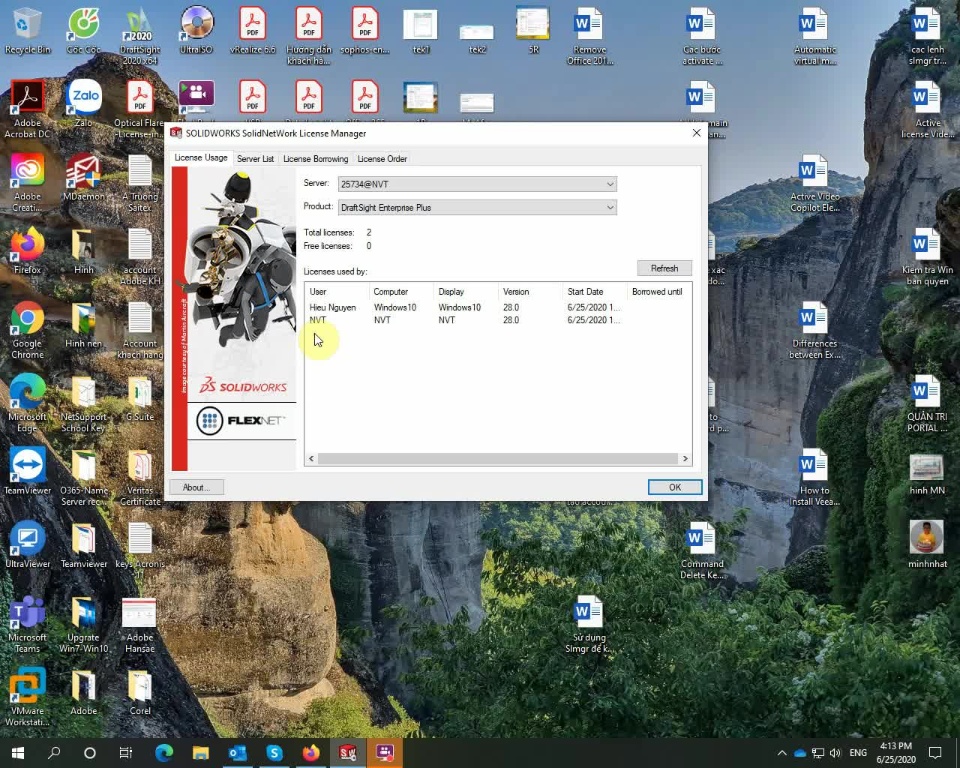Show hidden system tray icons
Screen dimensions: 960x768
[x=782, y=753]
